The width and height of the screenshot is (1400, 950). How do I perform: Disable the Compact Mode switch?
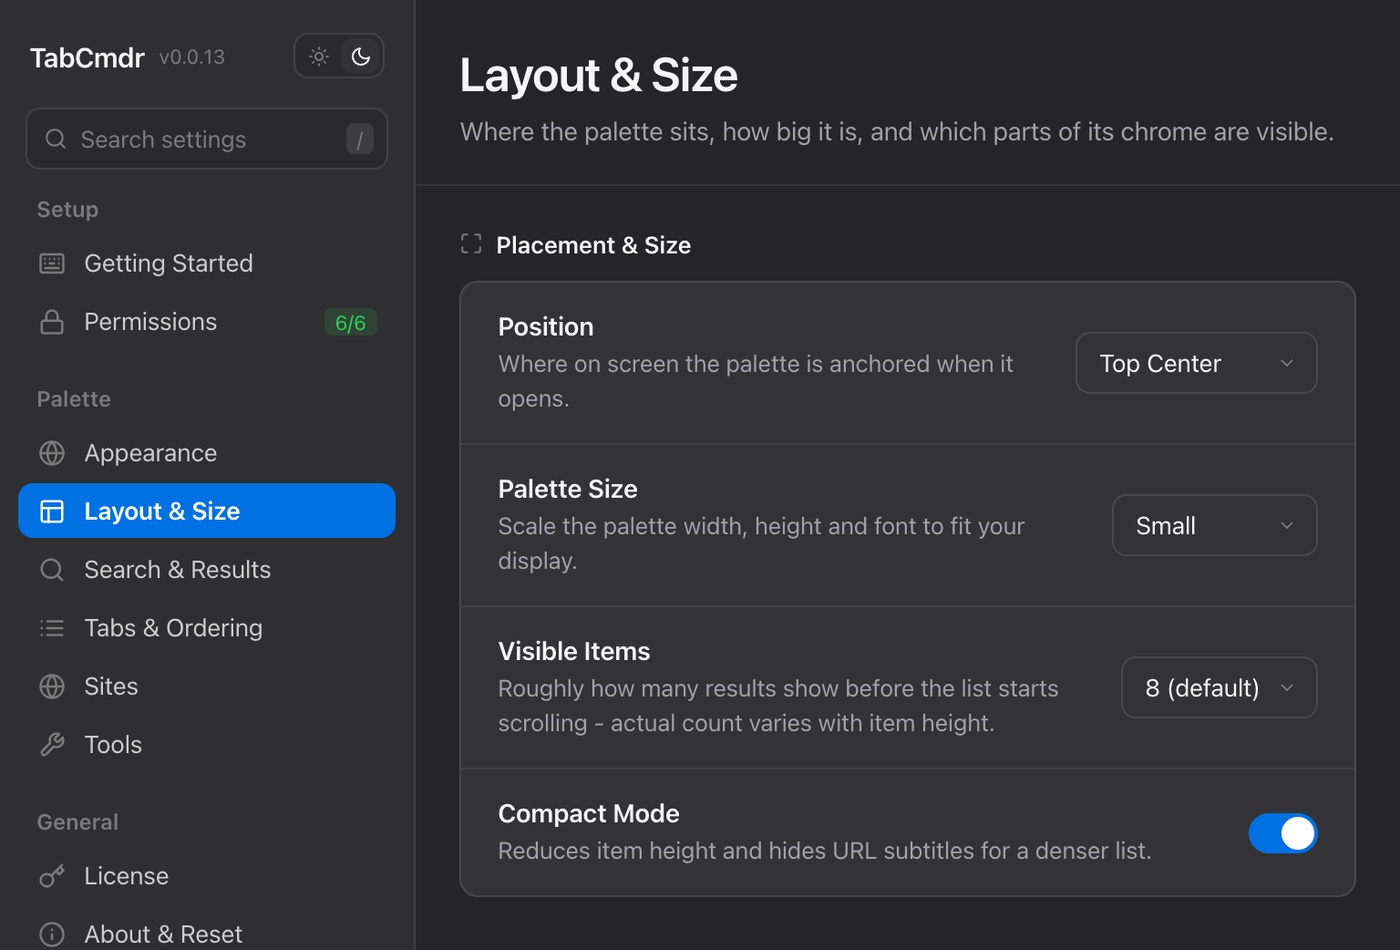point(1283,833)
